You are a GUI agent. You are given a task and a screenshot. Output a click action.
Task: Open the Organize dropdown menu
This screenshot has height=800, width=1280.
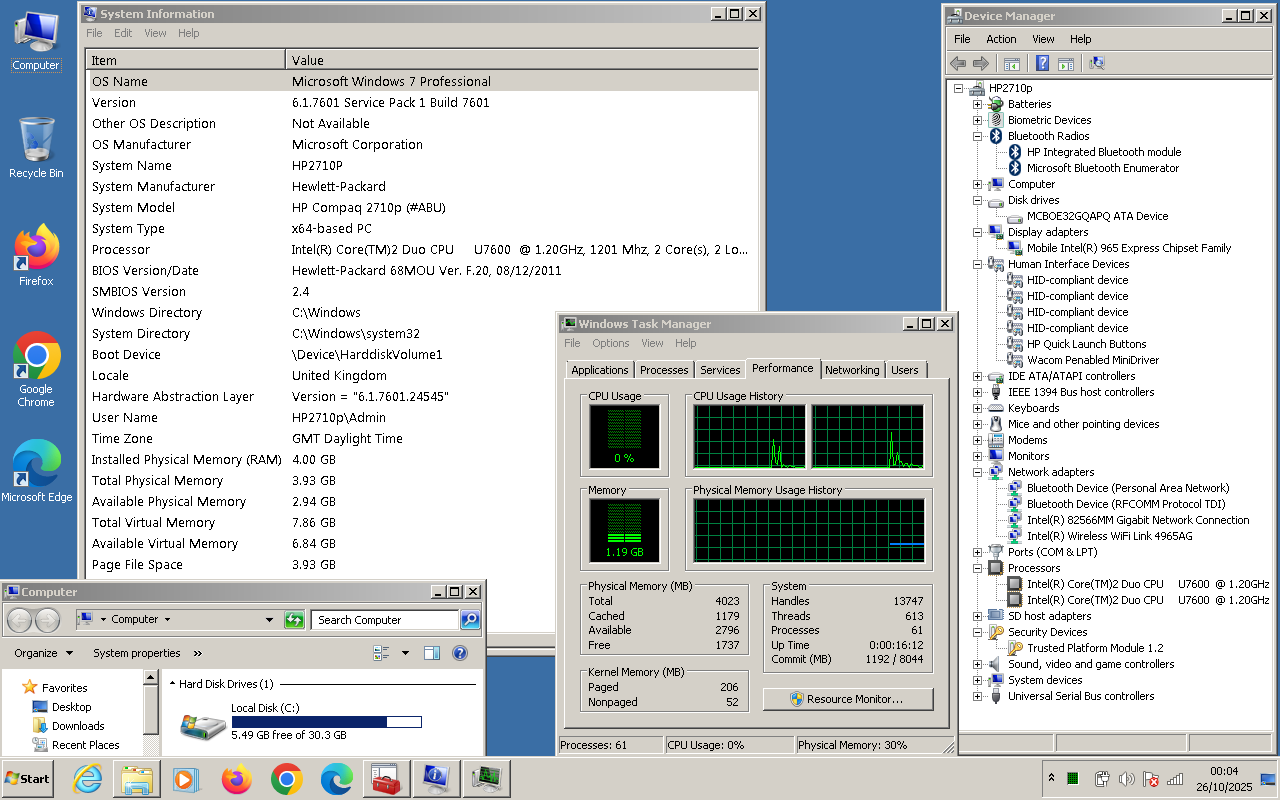coord(43,653)
